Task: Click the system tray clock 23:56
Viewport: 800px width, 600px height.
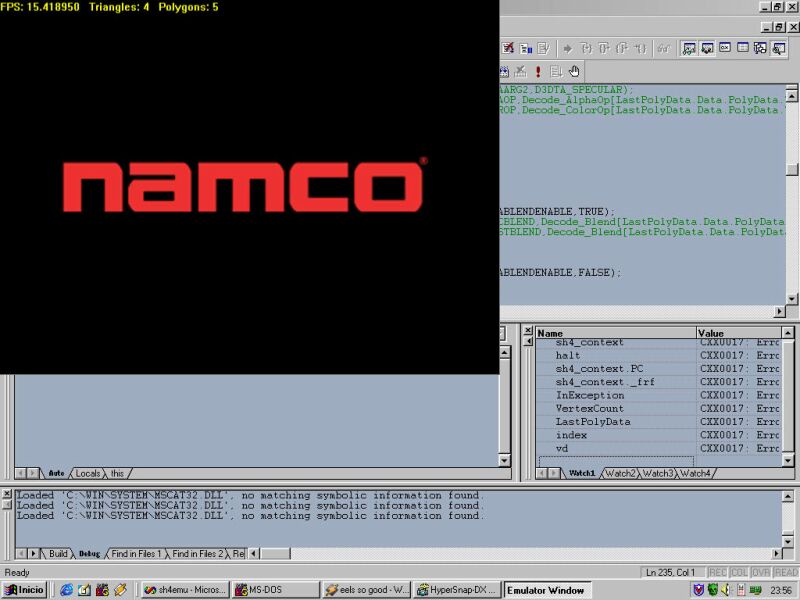Action: click(781, 590)
